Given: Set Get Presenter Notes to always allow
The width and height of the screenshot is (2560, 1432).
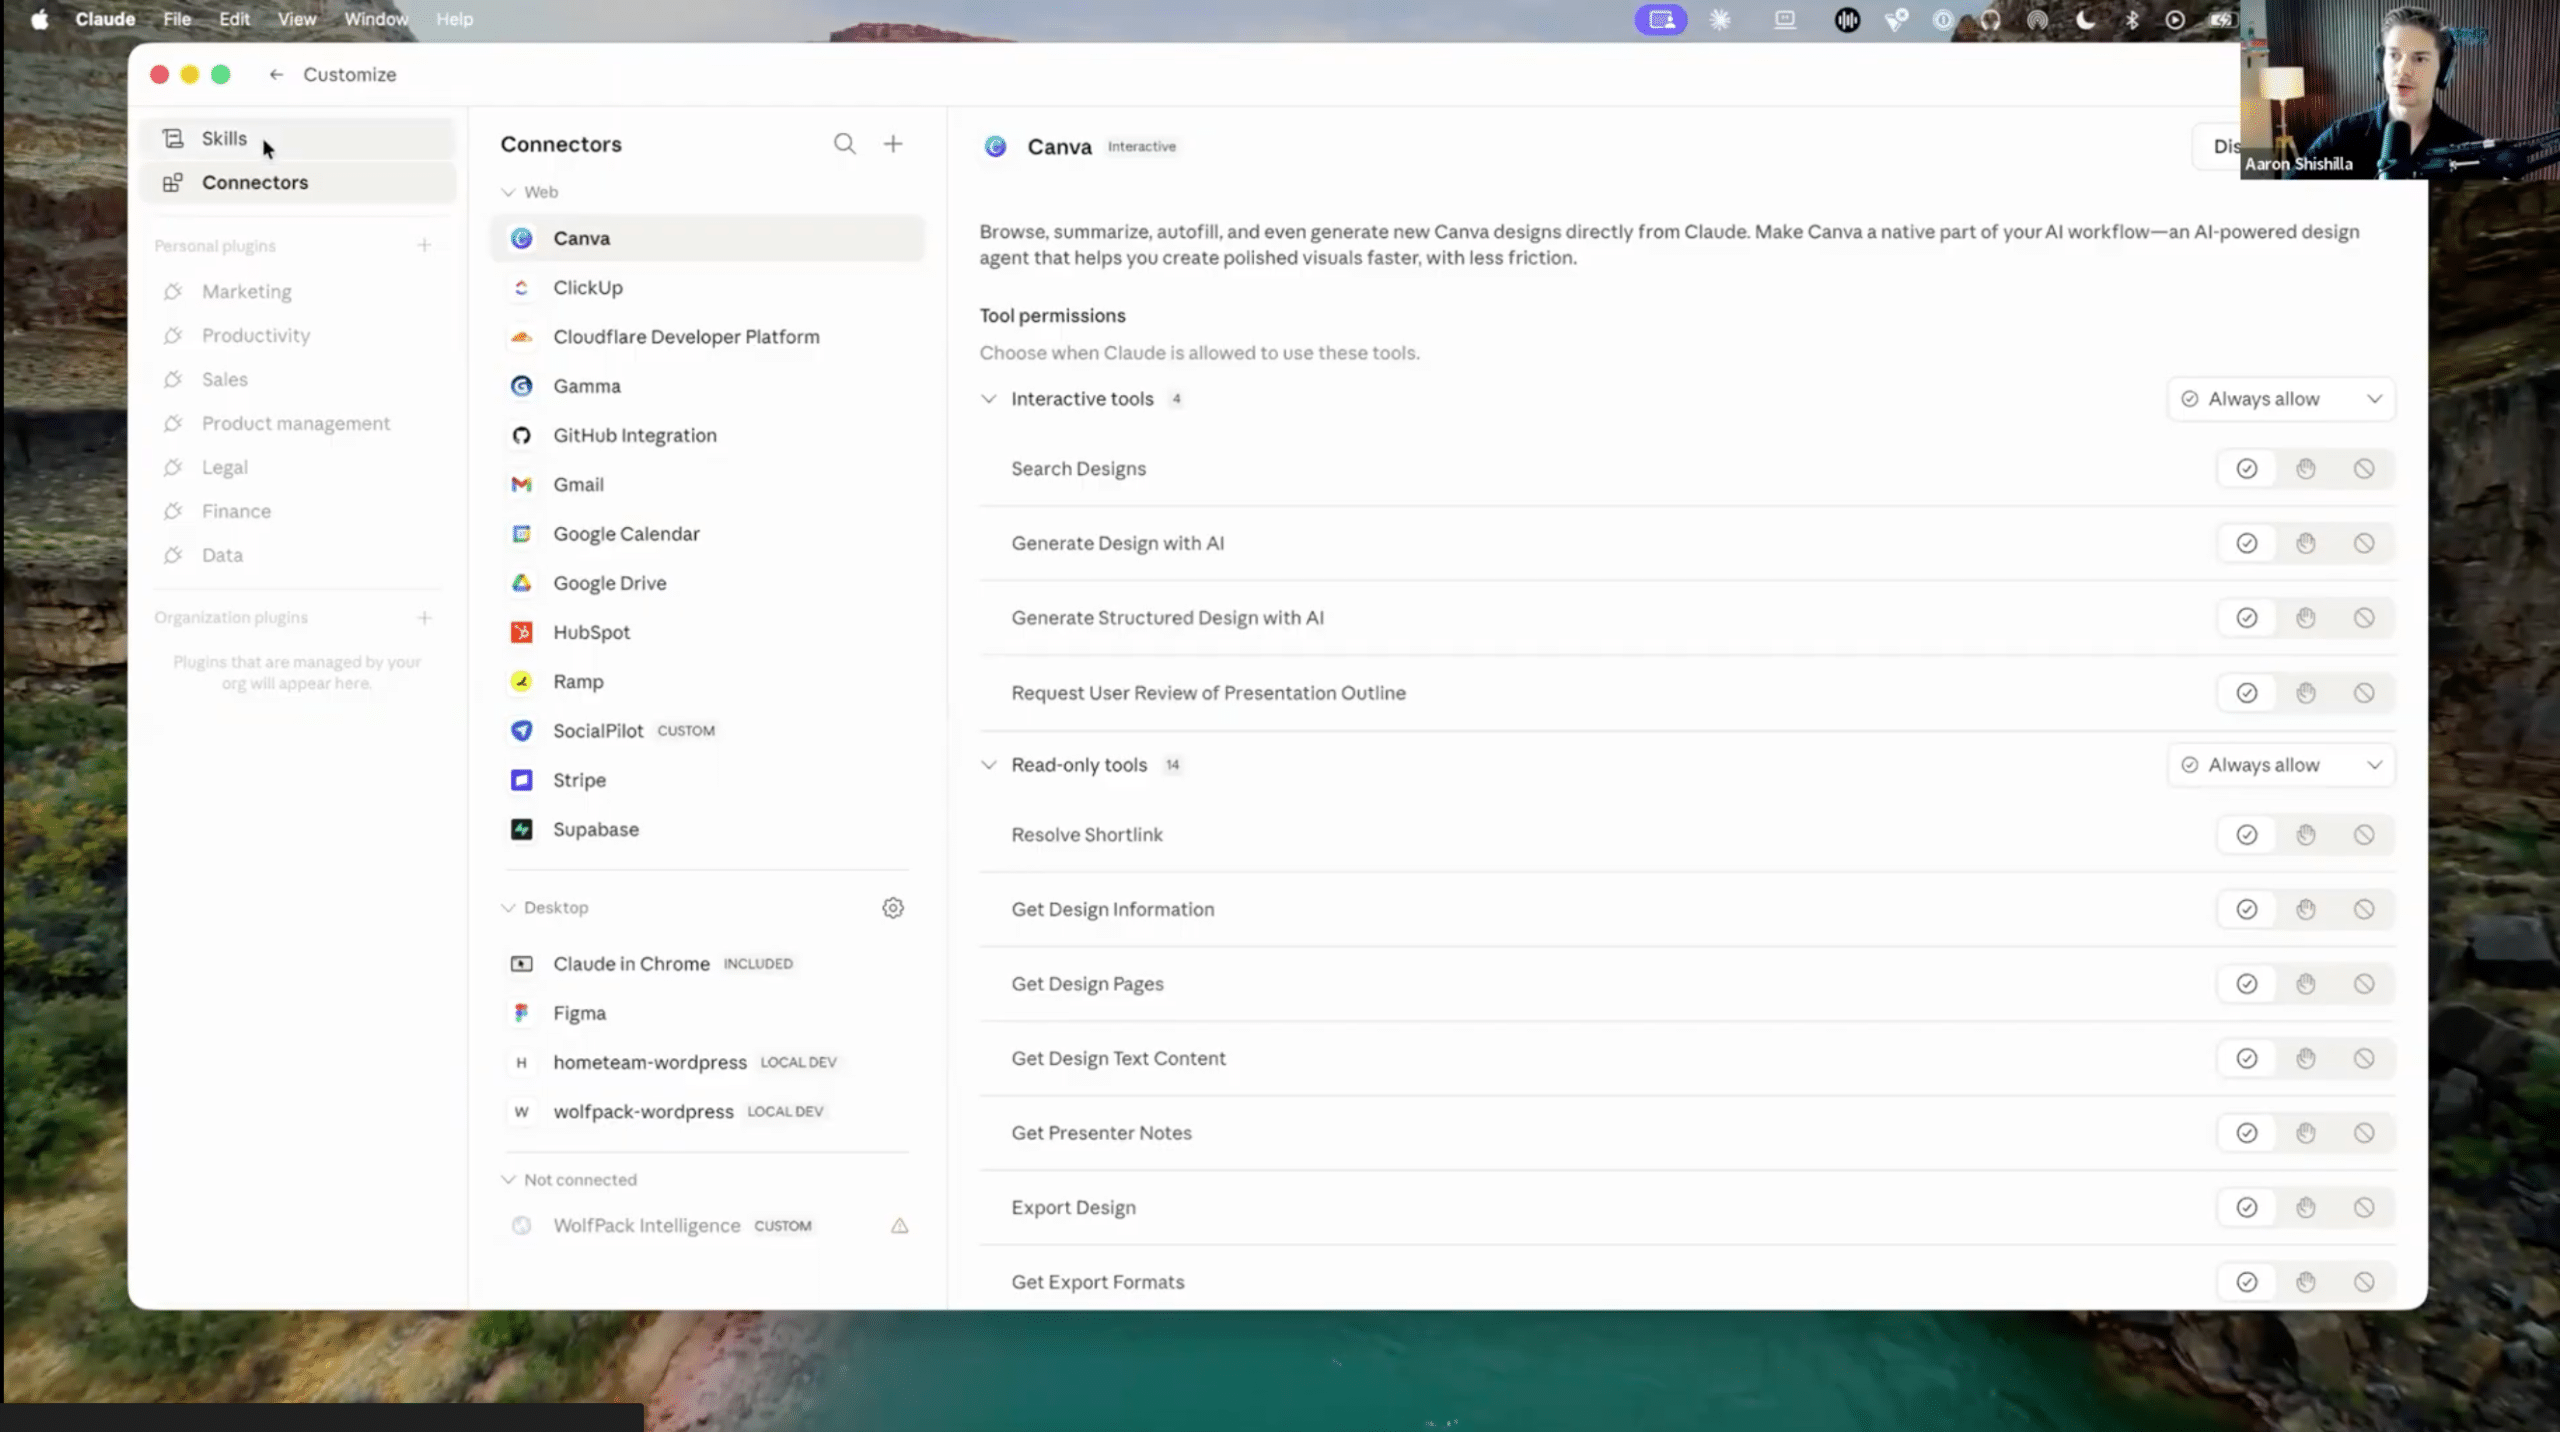Looking at the screenshot, I should coord(2247,1133).
